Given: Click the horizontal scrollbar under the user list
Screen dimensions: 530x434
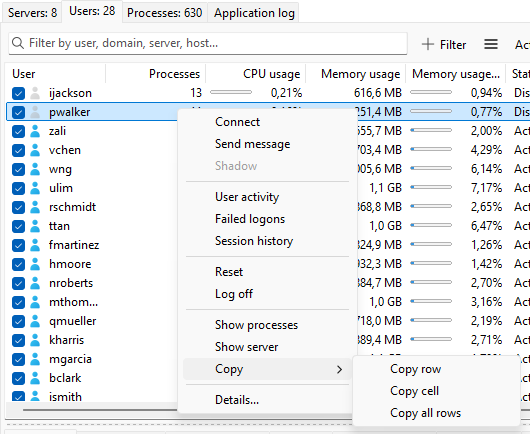Looking at the screenshot, I should pyautogui.click(x=100, y=410).
